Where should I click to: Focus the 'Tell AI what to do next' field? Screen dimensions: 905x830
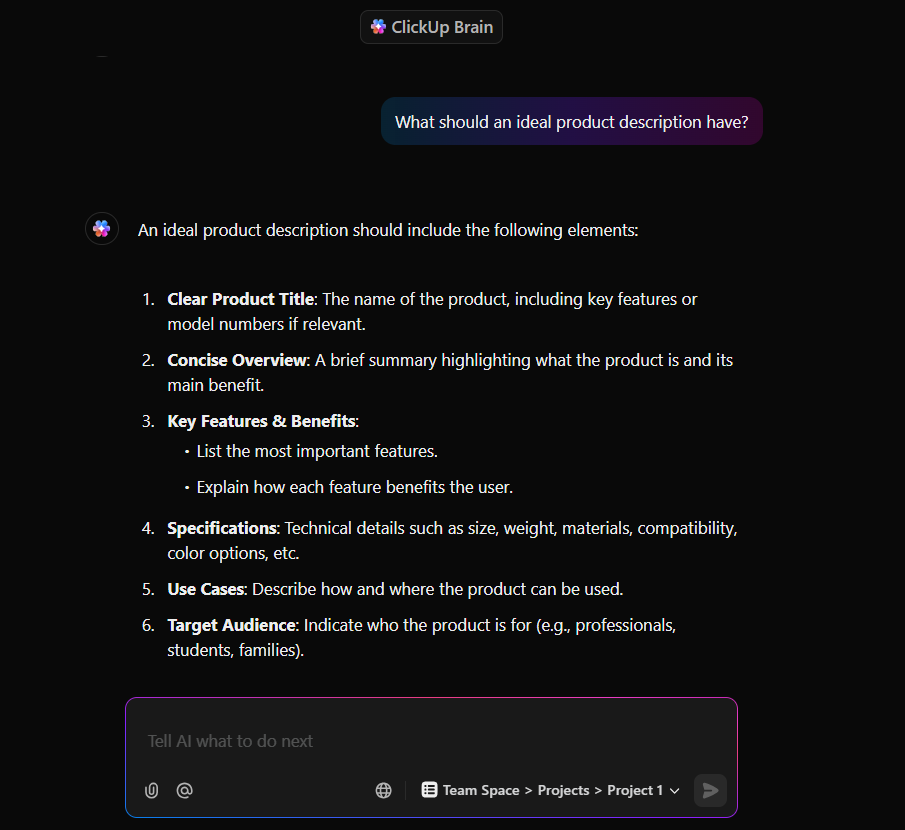pyautogui.click(x=431, y=741)
